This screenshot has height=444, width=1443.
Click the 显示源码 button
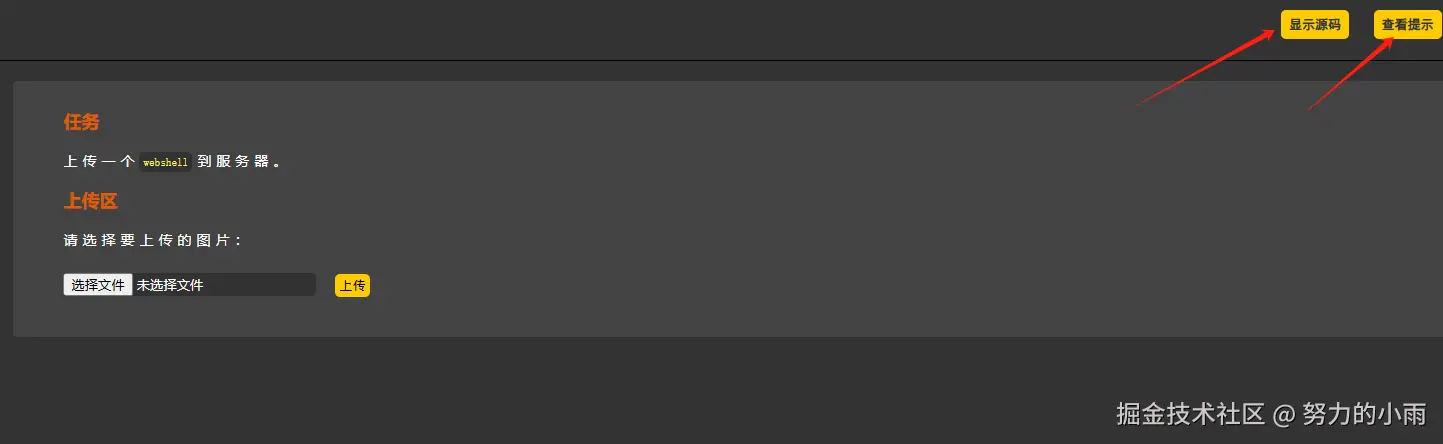click(1314, 25)
